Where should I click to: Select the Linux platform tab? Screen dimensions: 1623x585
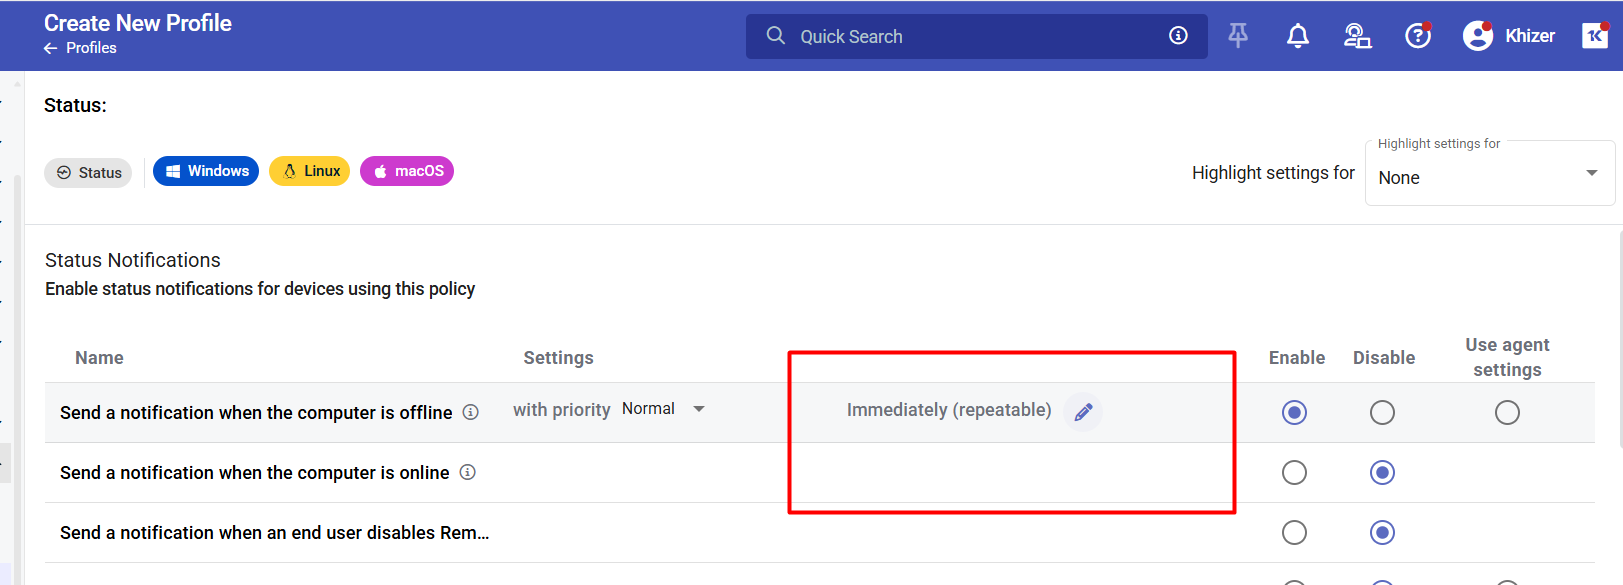point(310,171)
